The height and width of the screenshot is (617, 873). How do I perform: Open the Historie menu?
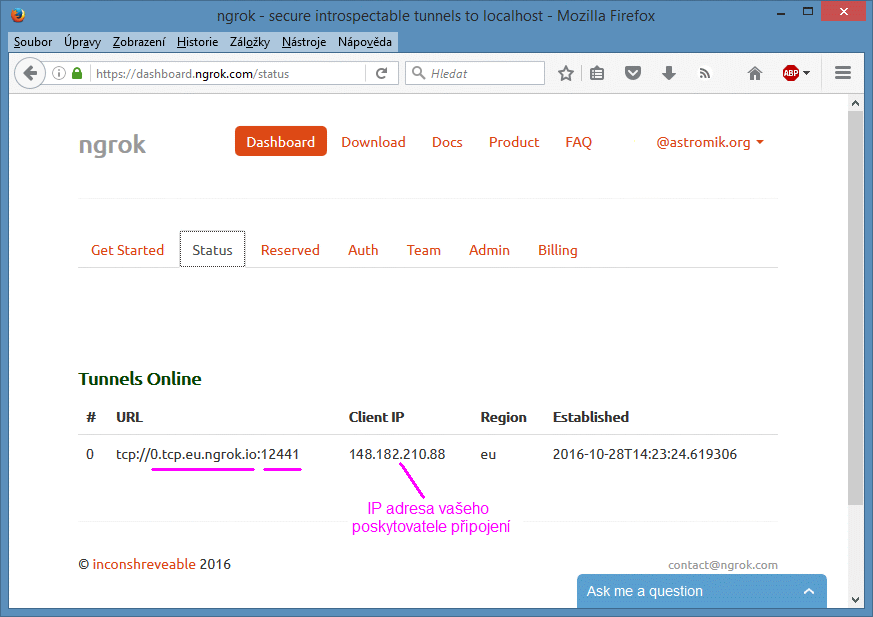click(x=197, y=42)
